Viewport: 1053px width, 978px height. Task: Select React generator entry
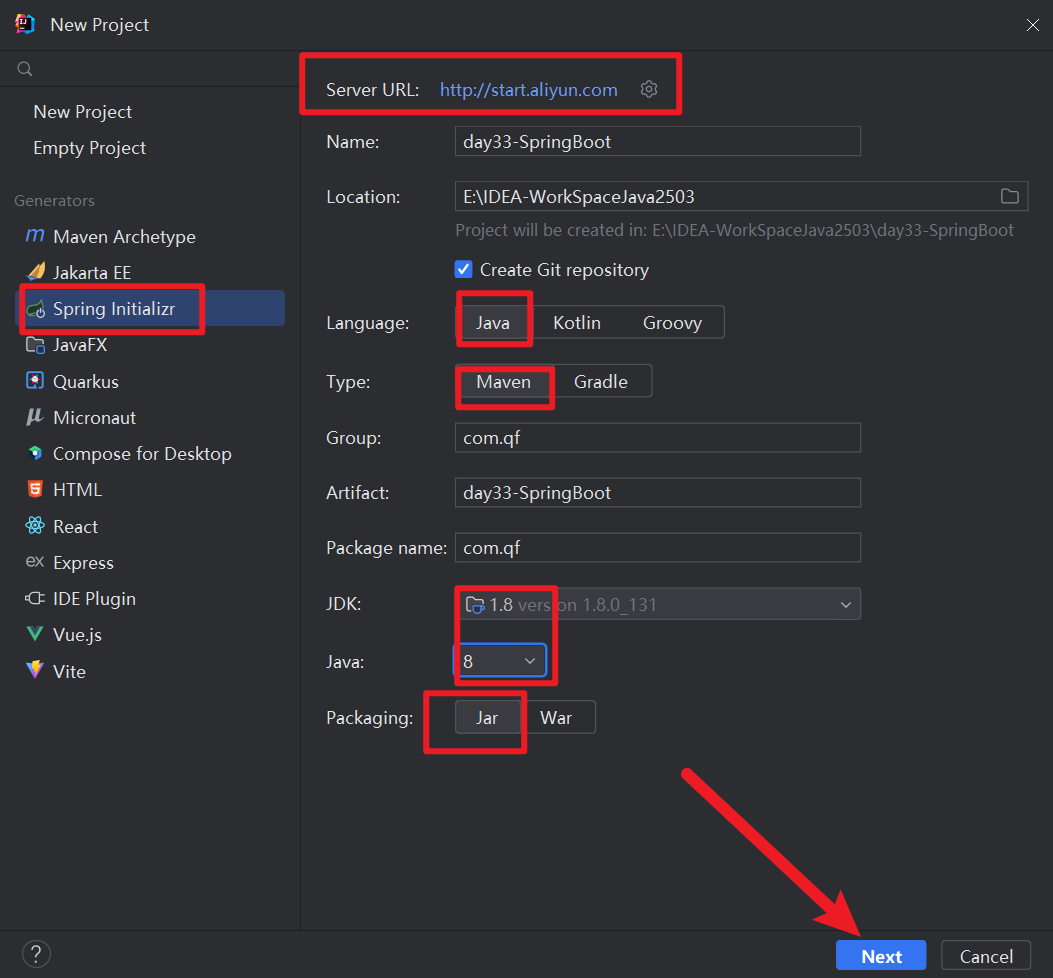[x=75, y=527]
